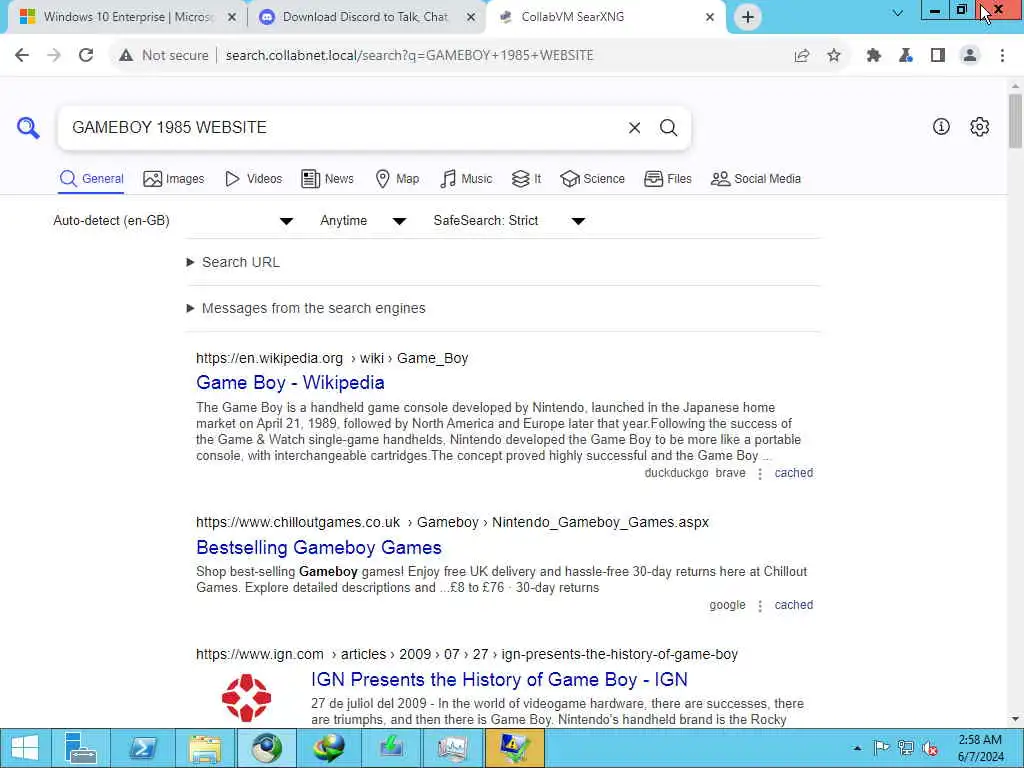The height and width of the screenshot is (768, 1024).
Task: Click the page vertical scrollbar thumb
Action: point(1015,121)
